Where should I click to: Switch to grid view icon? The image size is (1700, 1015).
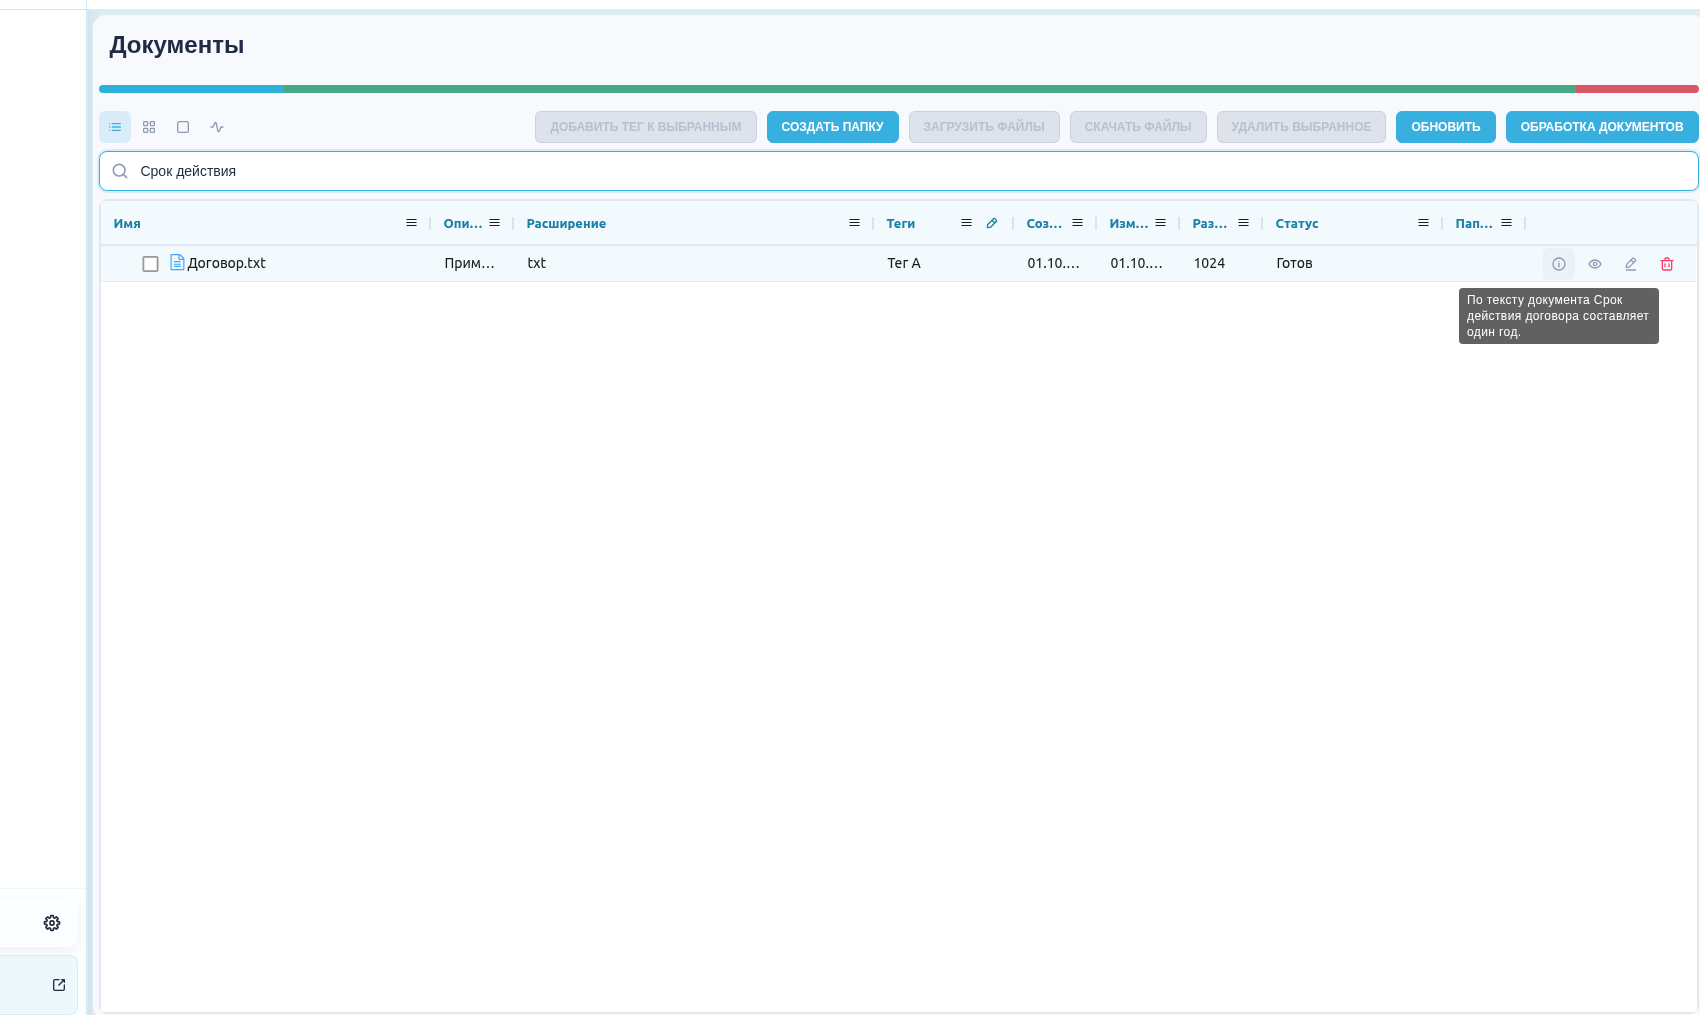[149, 127]
